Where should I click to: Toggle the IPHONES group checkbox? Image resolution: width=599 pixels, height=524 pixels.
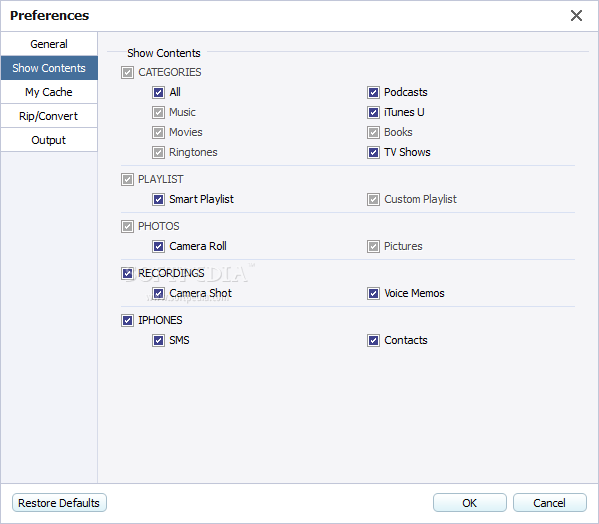click(127, 320)
